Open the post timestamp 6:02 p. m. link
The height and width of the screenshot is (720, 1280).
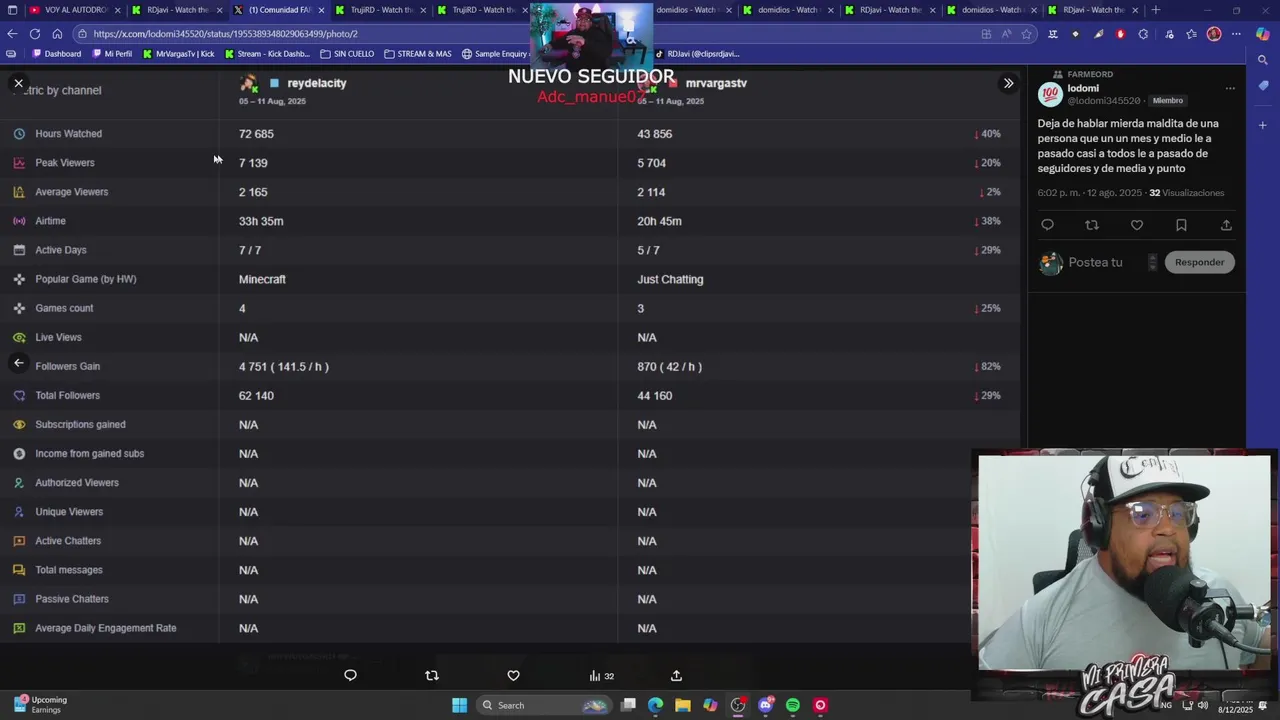click(x=1089, y=193)
